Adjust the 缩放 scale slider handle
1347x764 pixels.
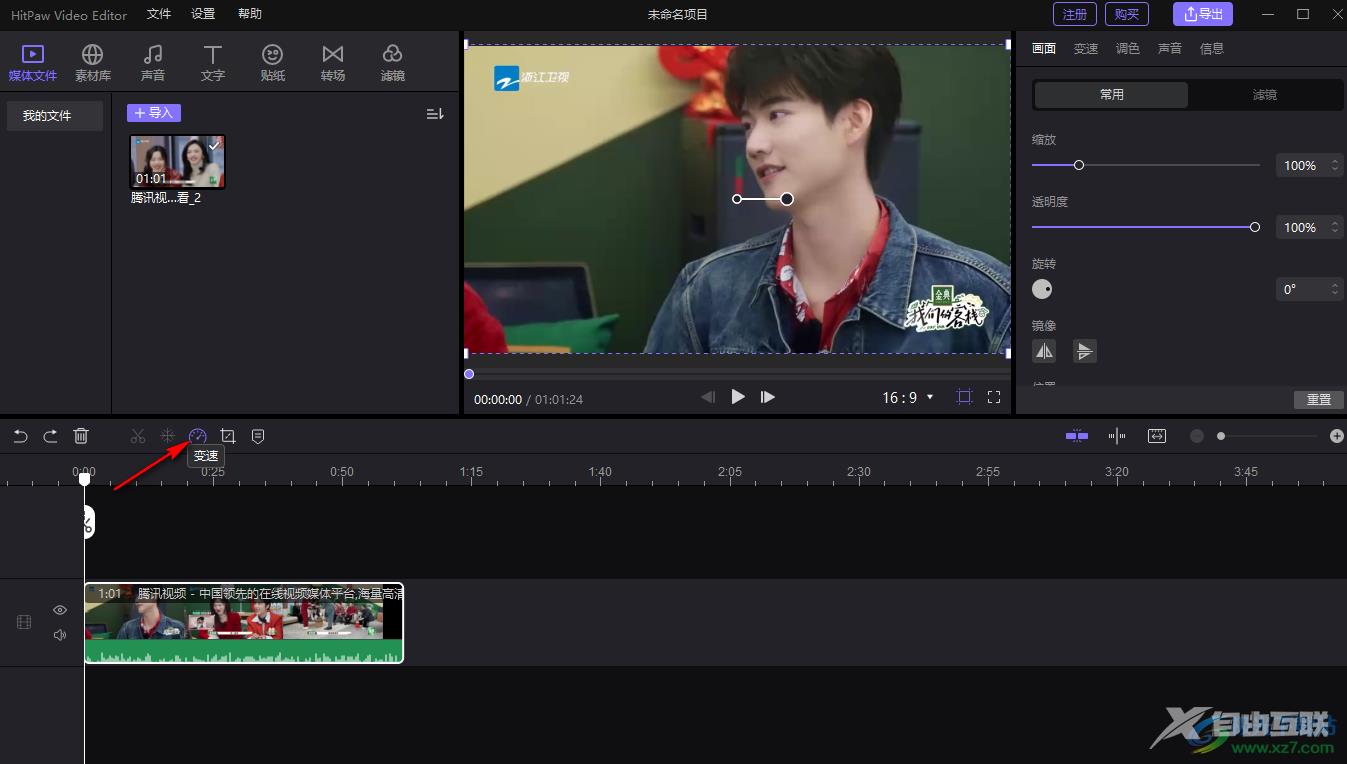point(1079,165)
